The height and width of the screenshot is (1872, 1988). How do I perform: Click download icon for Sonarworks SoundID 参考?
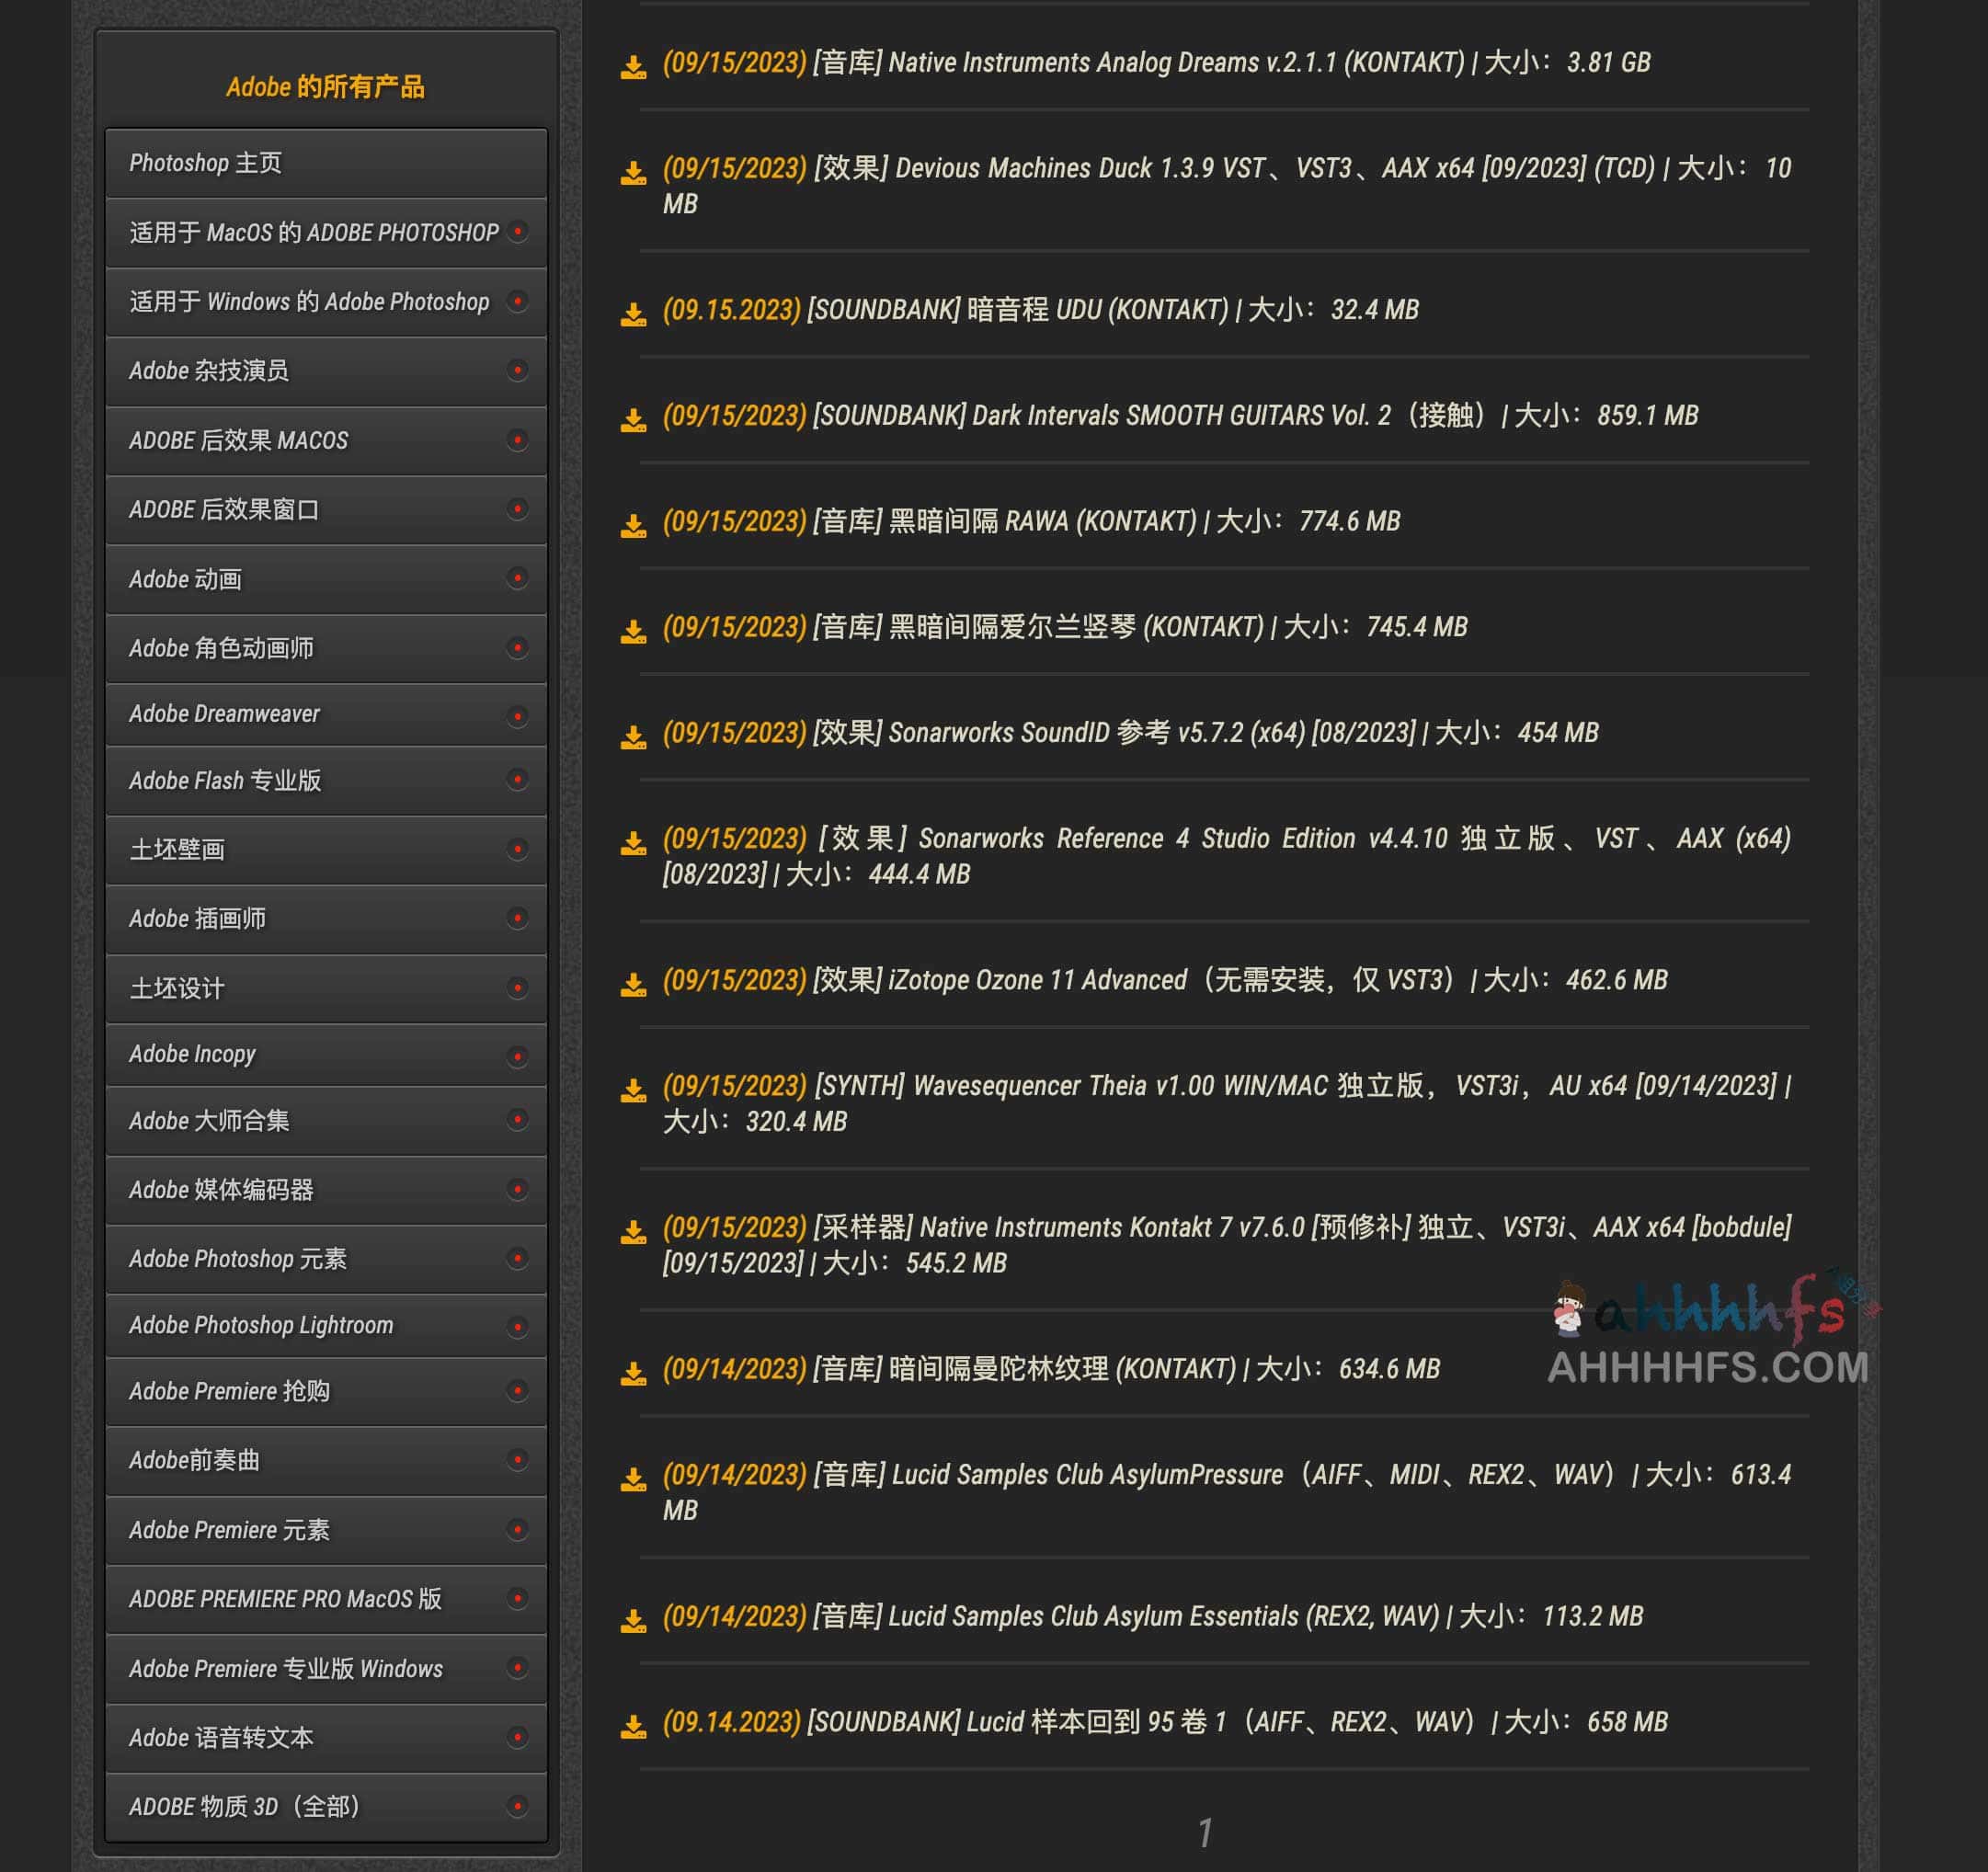coord(633,738)
